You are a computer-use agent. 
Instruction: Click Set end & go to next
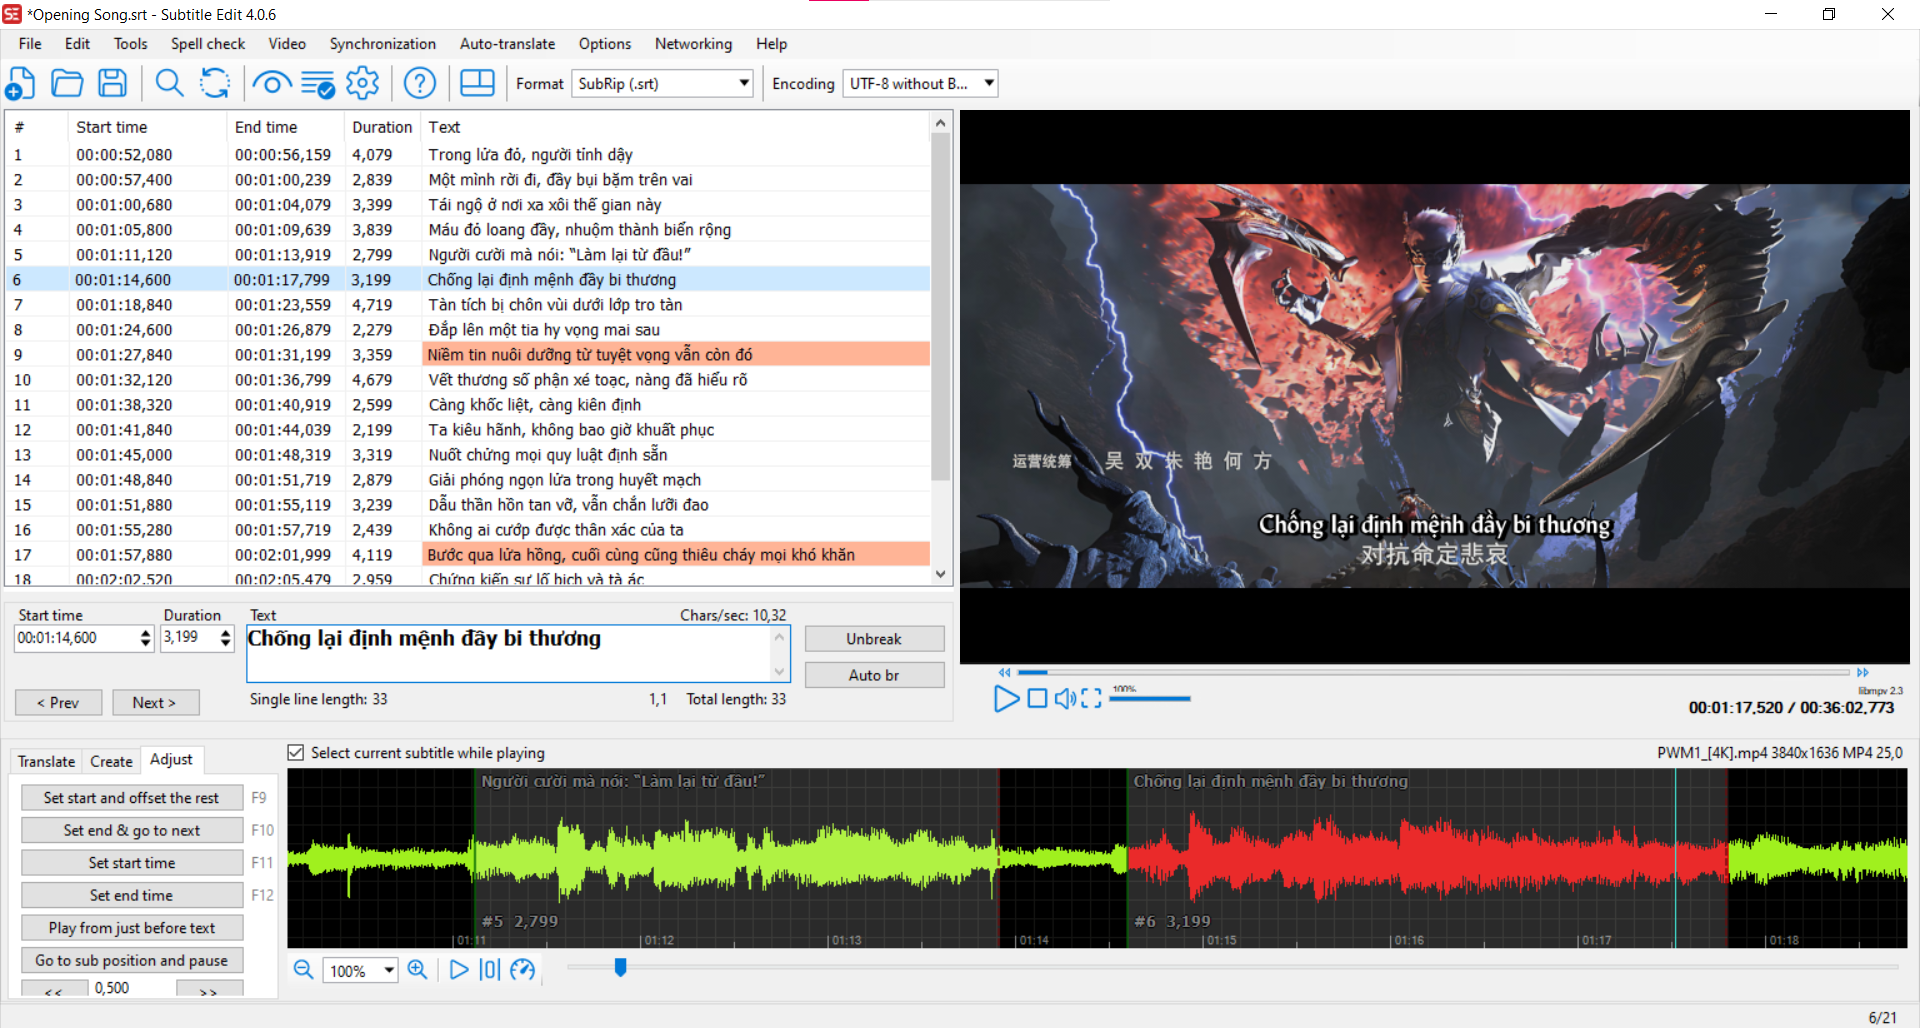click(131, 830)
